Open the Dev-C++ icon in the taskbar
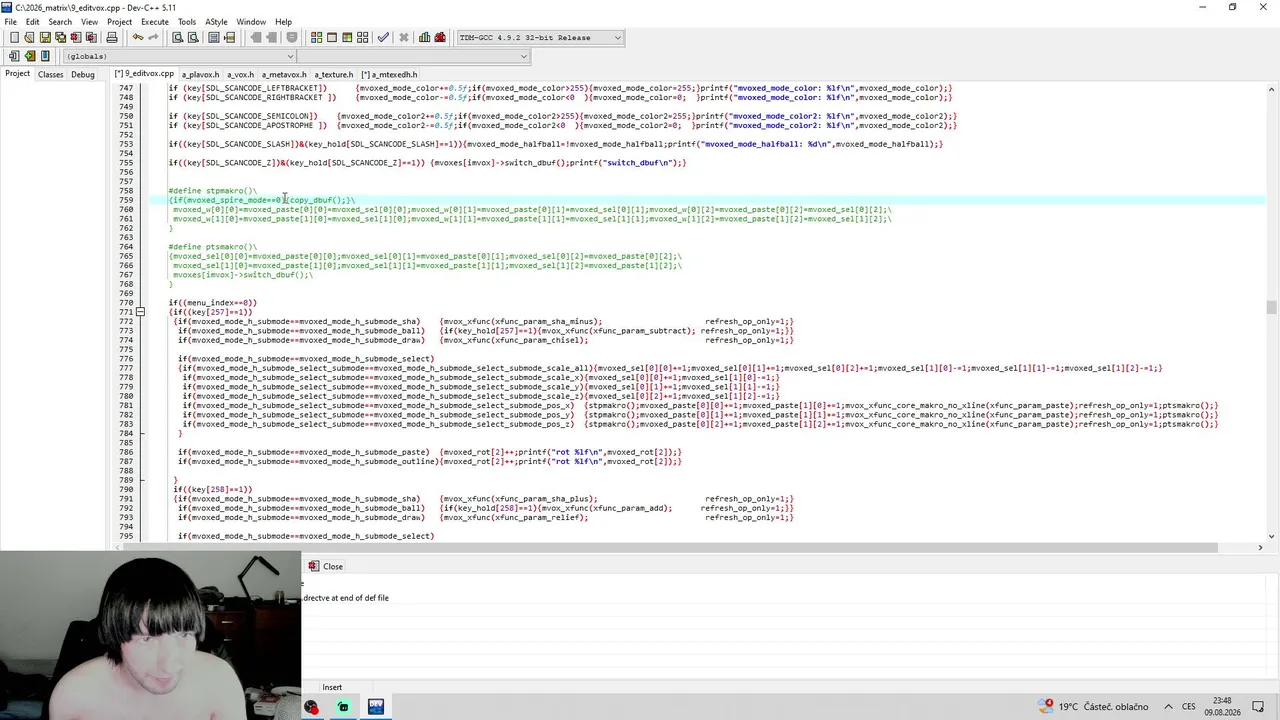This screenshot has width=1280, height=720. (x=375, y=707)
